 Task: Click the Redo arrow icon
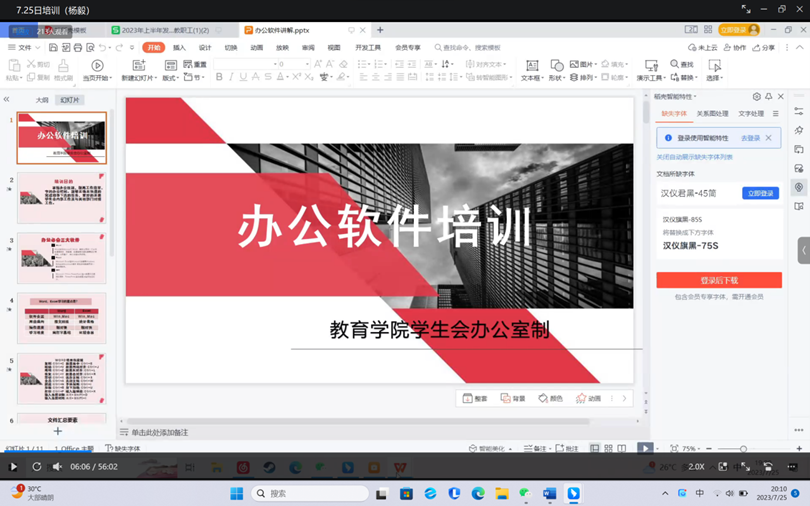pos(119,48)
